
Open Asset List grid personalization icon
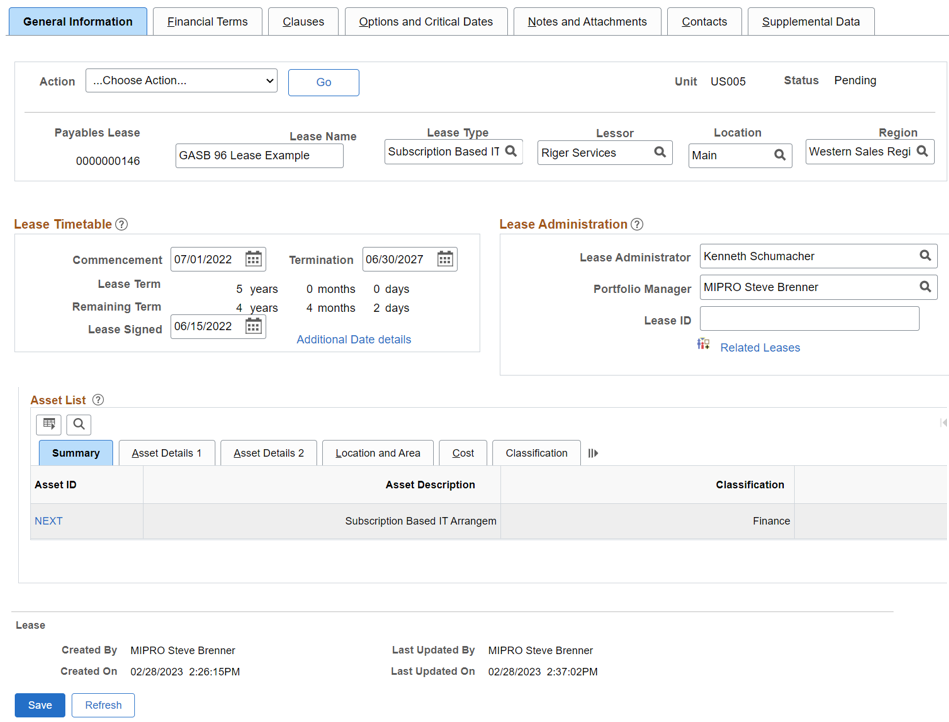click(49, 424)
